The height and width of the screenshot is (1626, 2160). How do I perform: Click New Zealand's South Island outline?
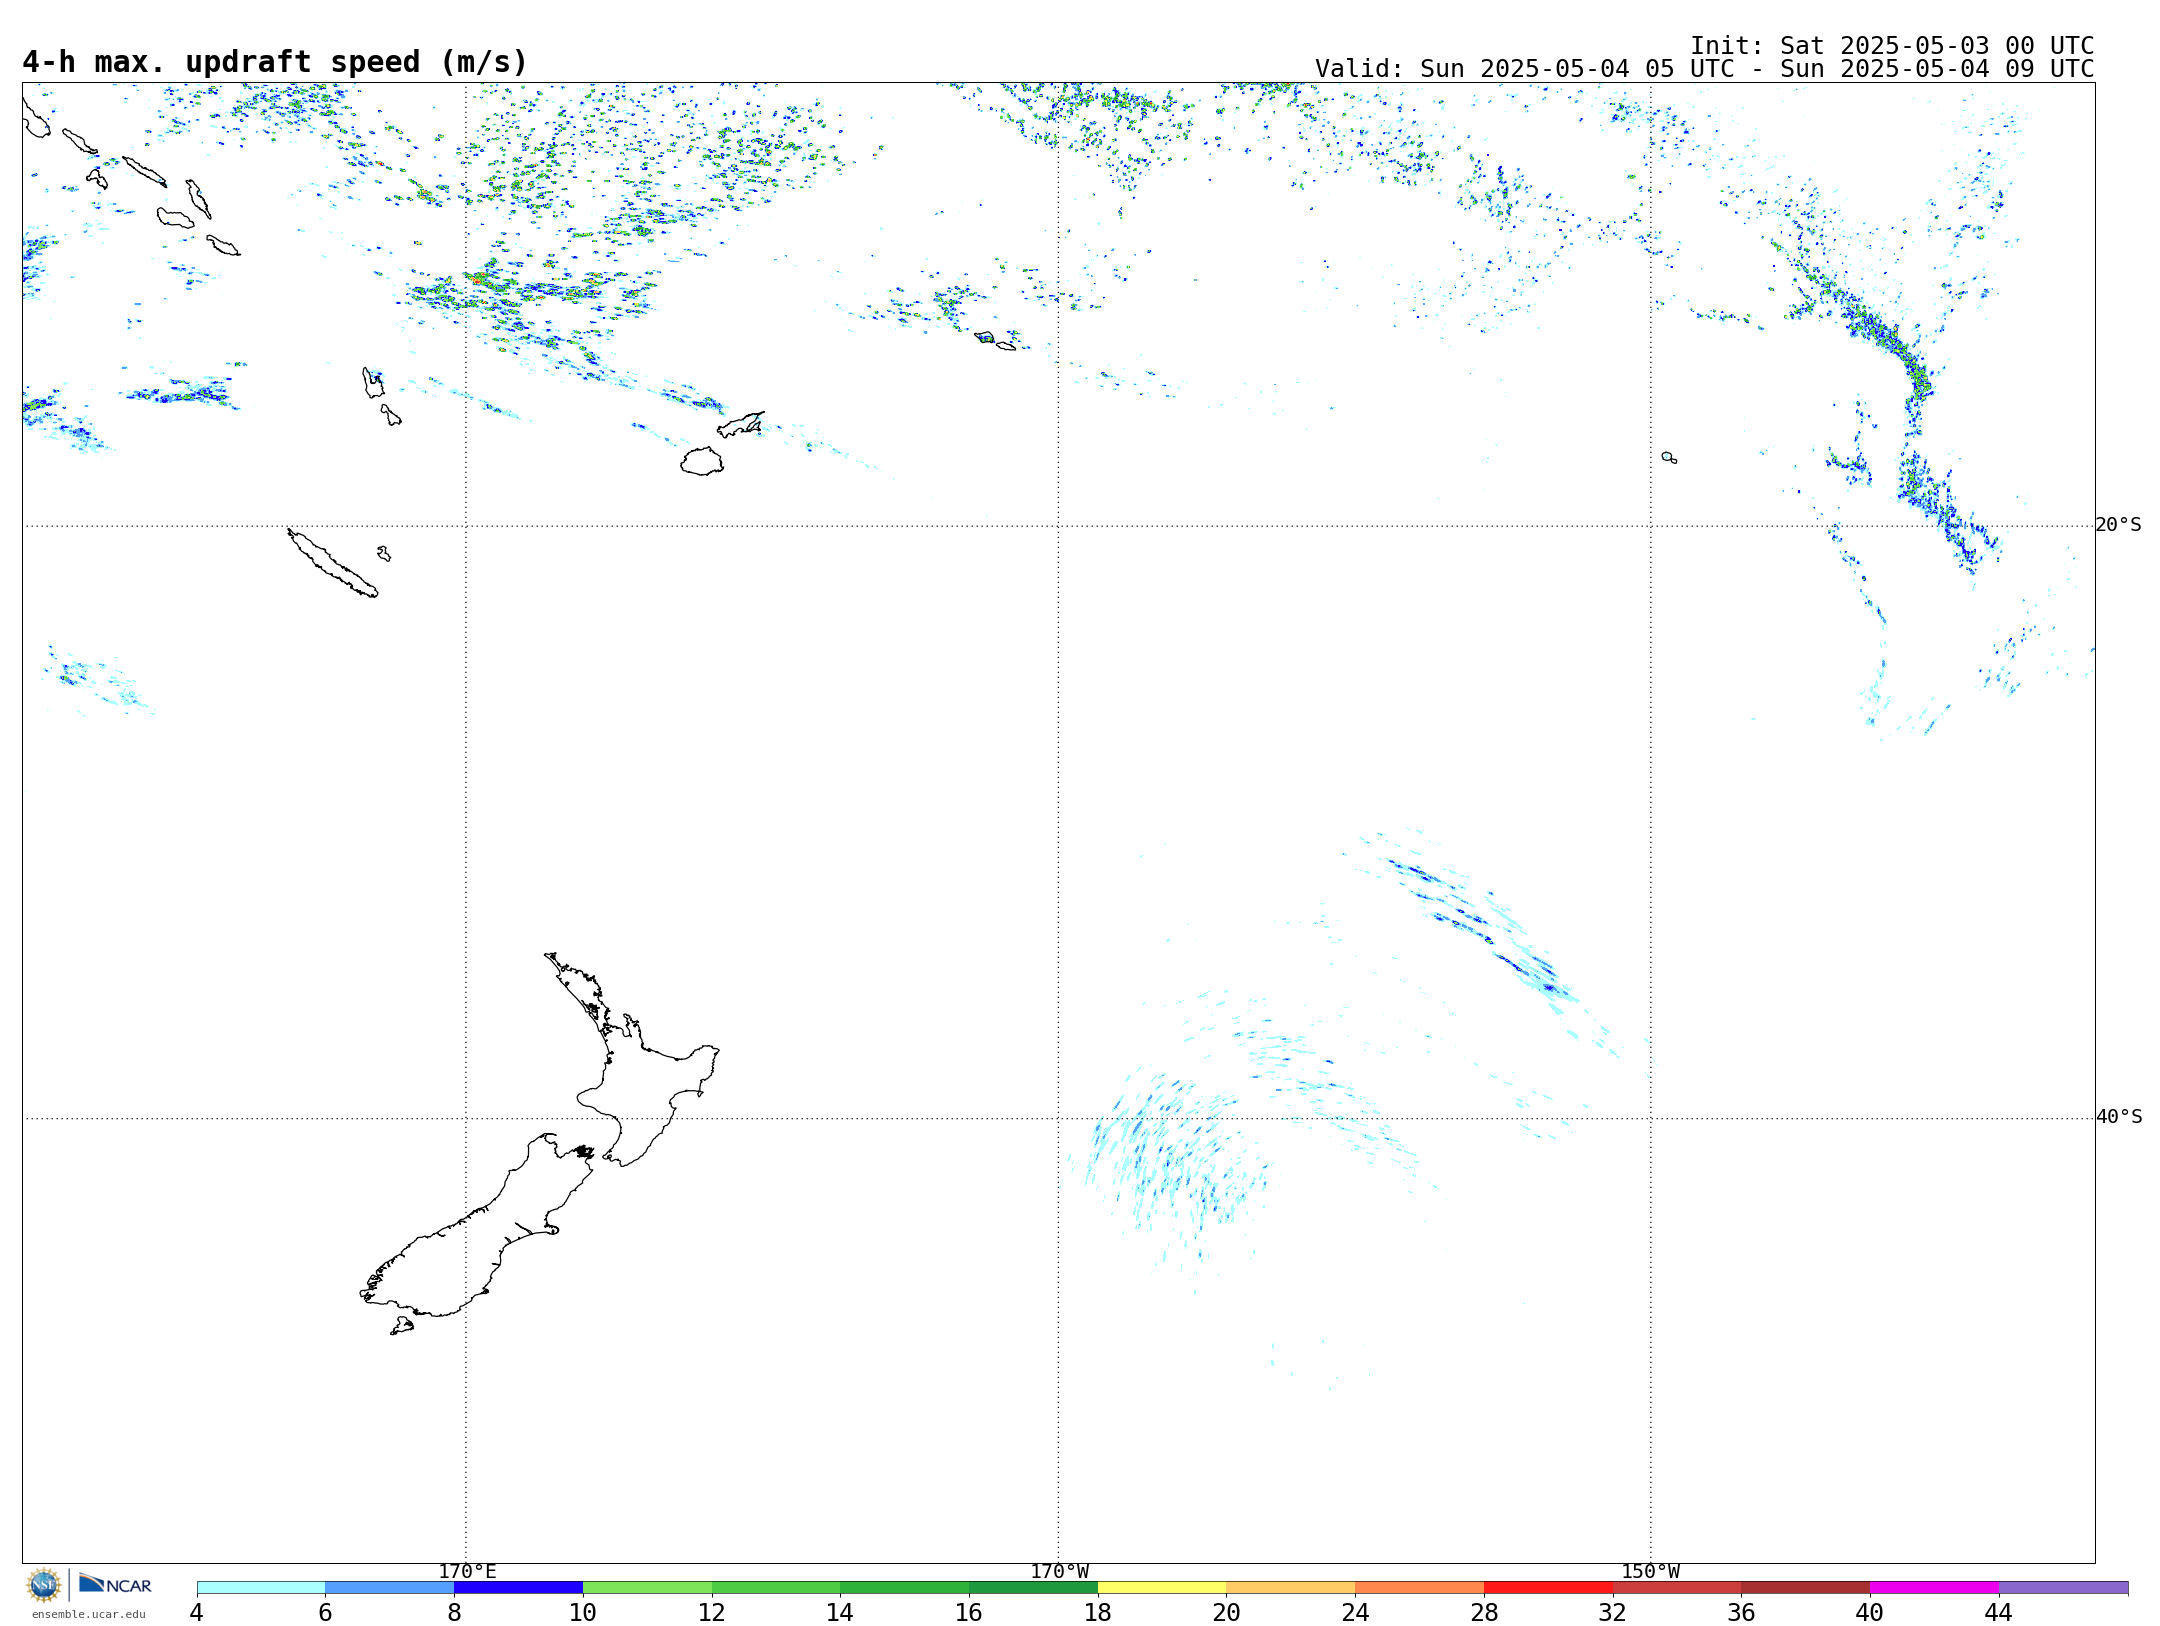tap(470, 1235)
